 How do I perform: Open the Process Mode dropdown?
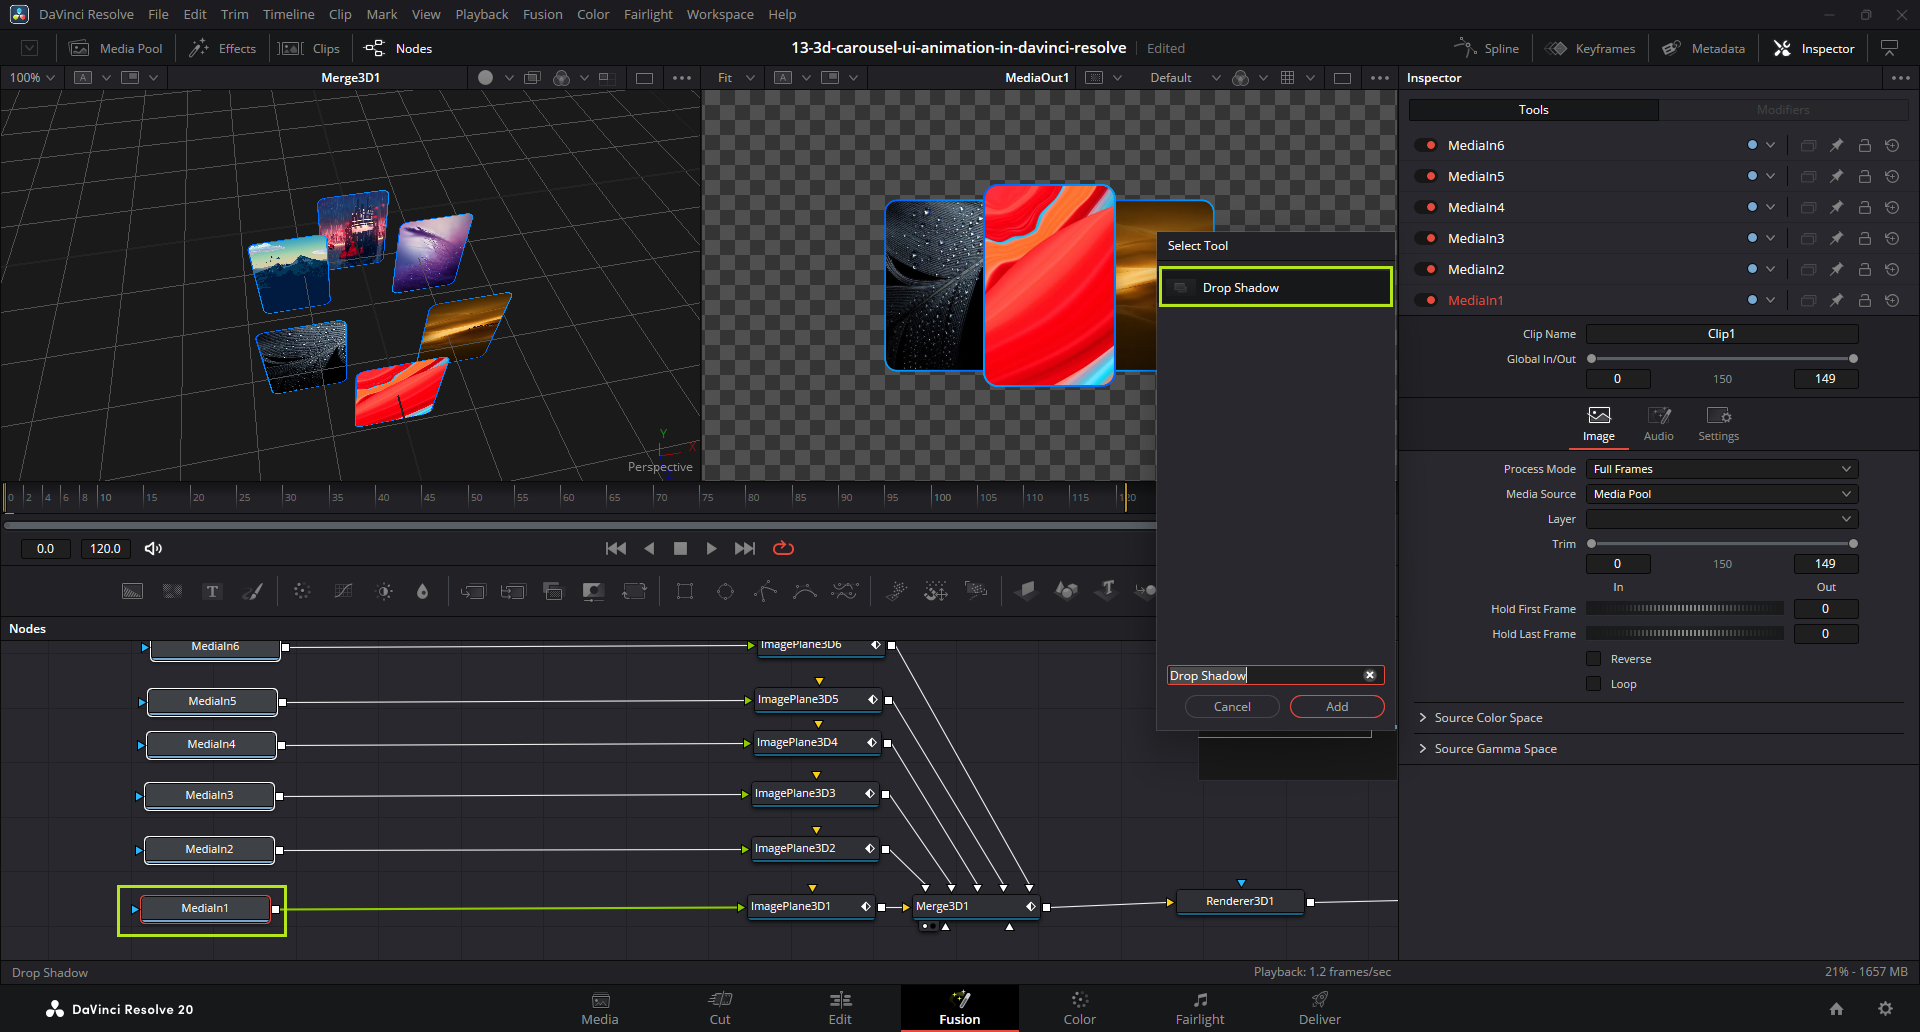click(x=1721, y=469)
